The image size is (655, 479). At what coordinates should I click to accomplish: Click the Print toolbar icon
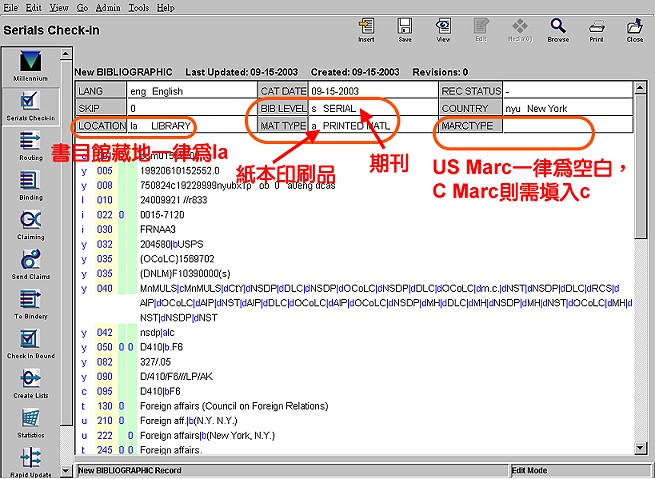[x=596, y=29]
